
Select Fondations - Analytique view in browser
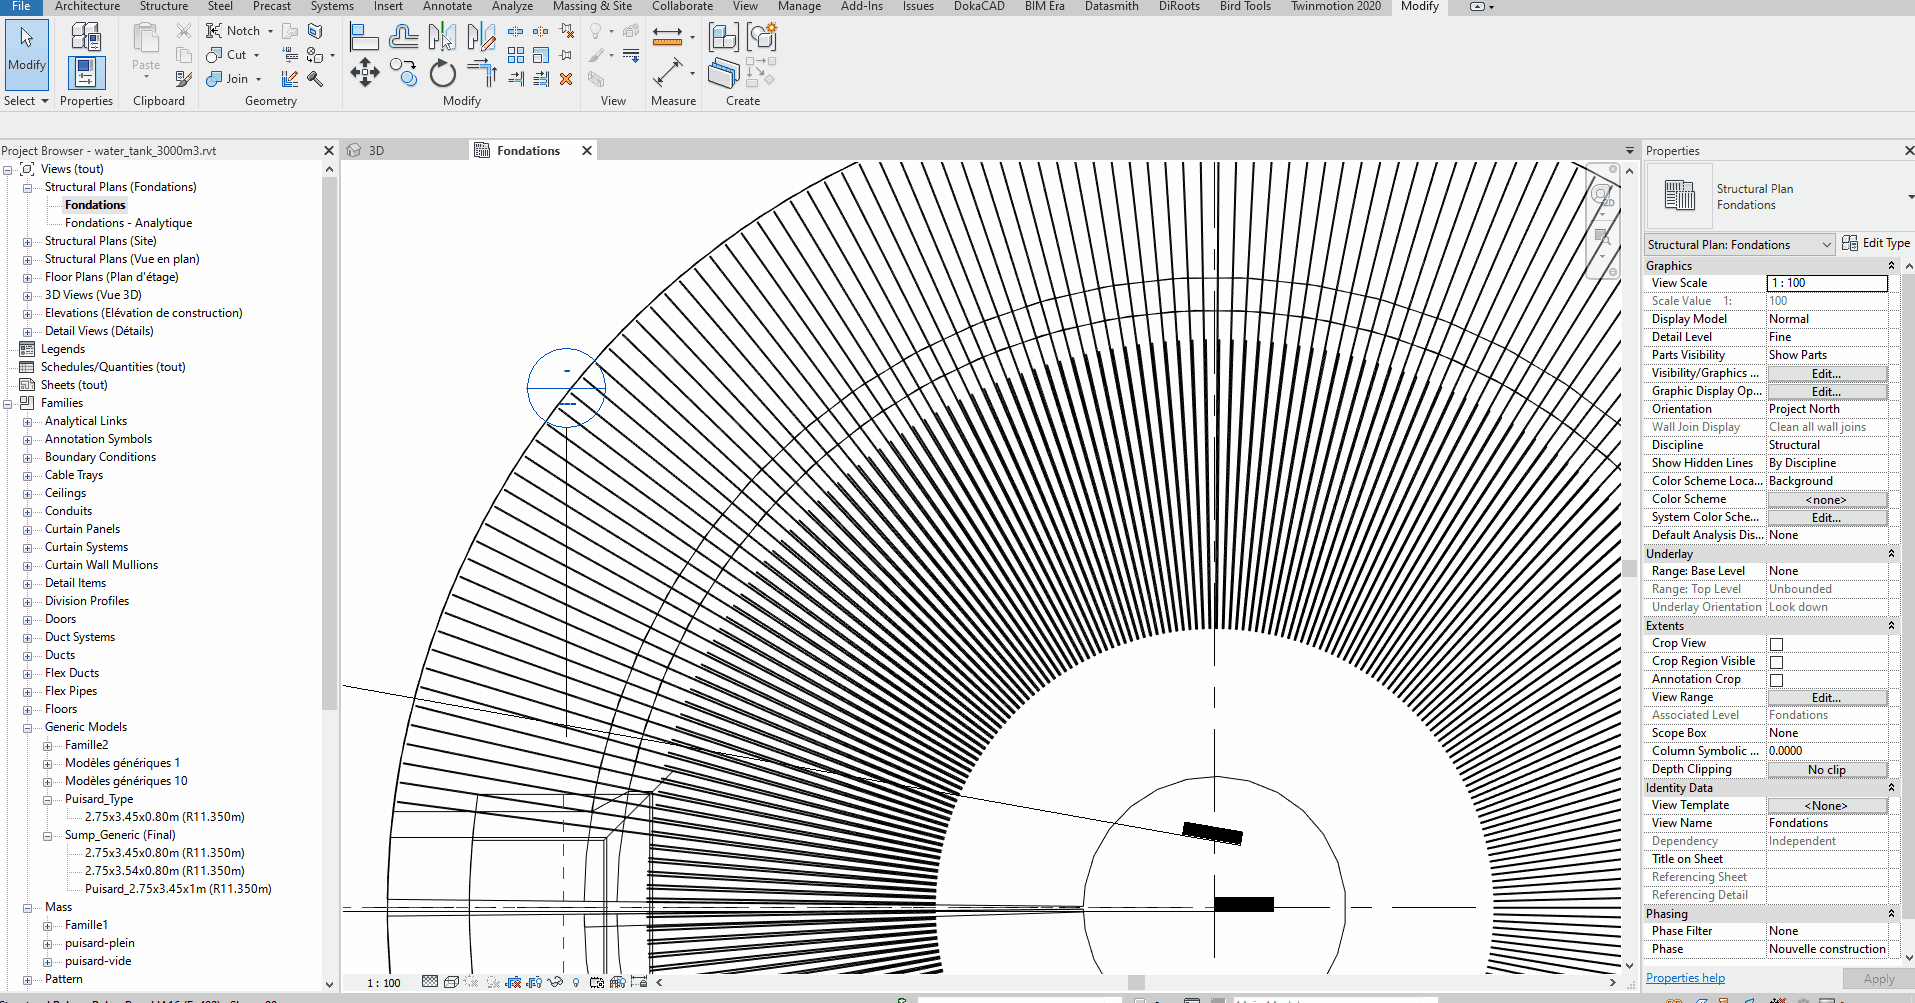tap(128, 223)
